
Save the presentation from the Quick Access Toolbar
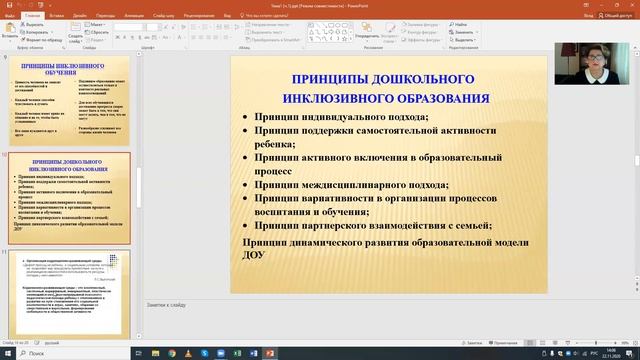point(9,5)
